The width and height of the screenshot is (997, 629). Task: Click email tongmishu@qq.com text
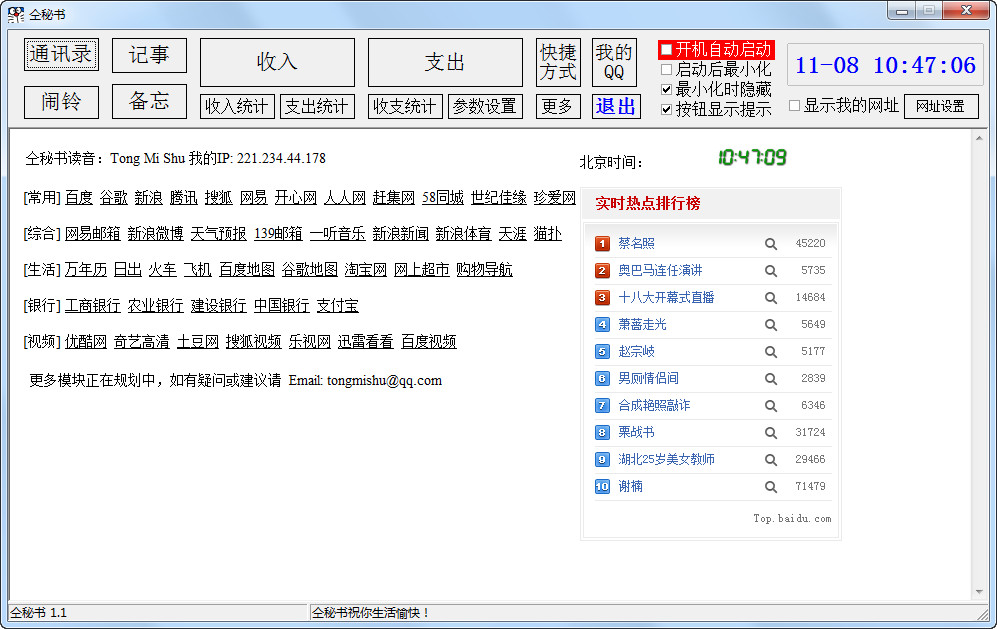point(384,381)
